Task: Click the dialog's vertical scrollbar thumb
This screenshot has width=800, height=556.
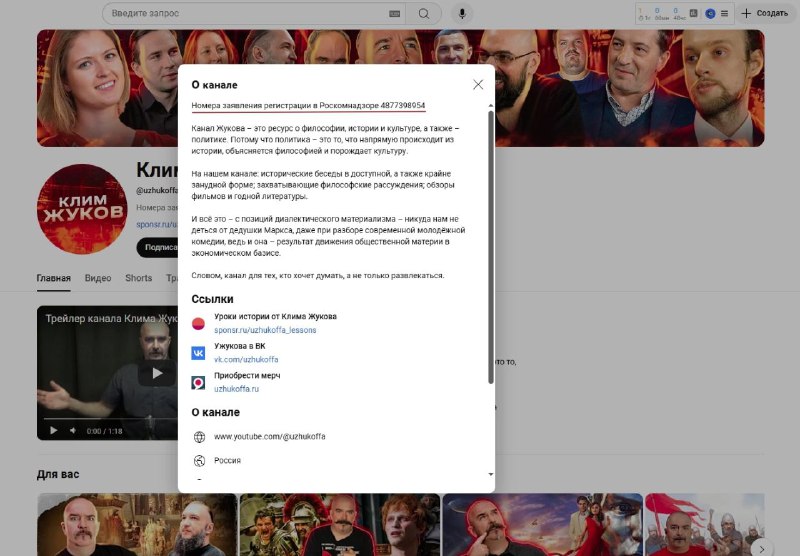Action: coord(490,247)
